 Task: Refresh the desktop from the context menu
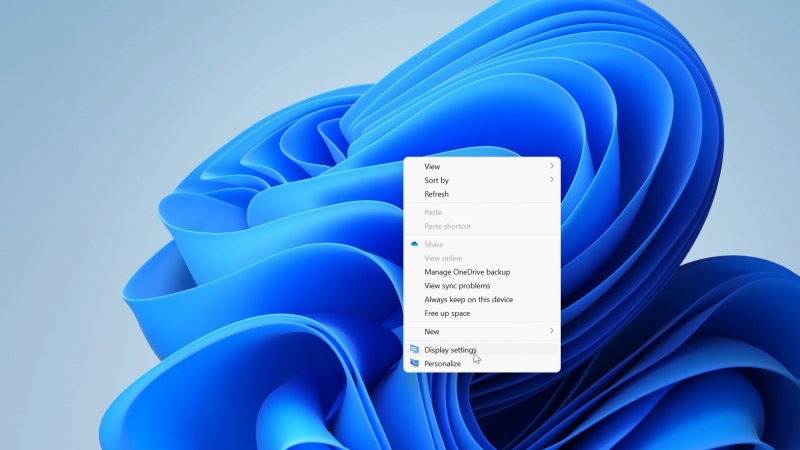tap(482, 194)
